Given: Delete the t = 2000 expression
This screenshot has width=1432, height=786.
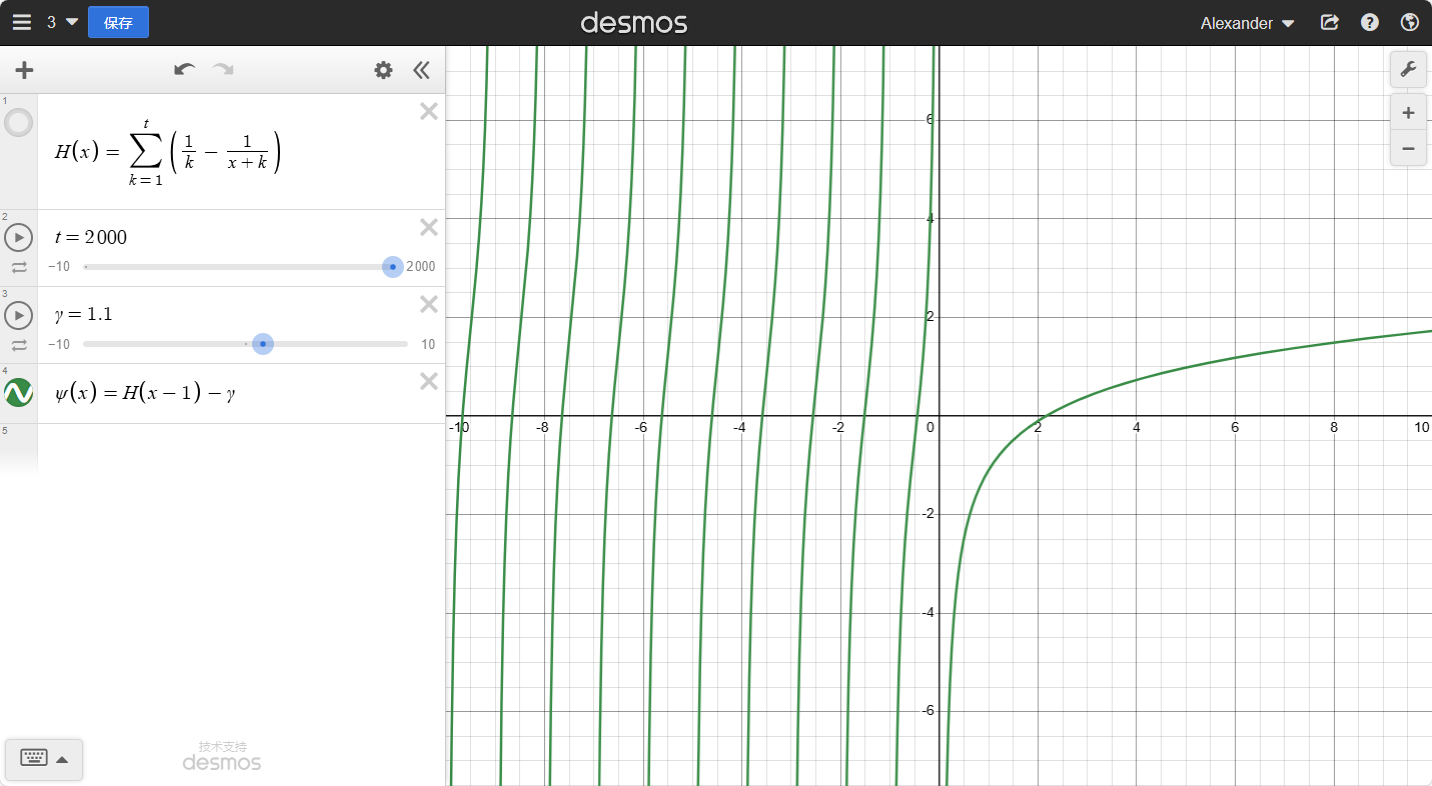Looking at the screenshot, I should pos(429,227).
